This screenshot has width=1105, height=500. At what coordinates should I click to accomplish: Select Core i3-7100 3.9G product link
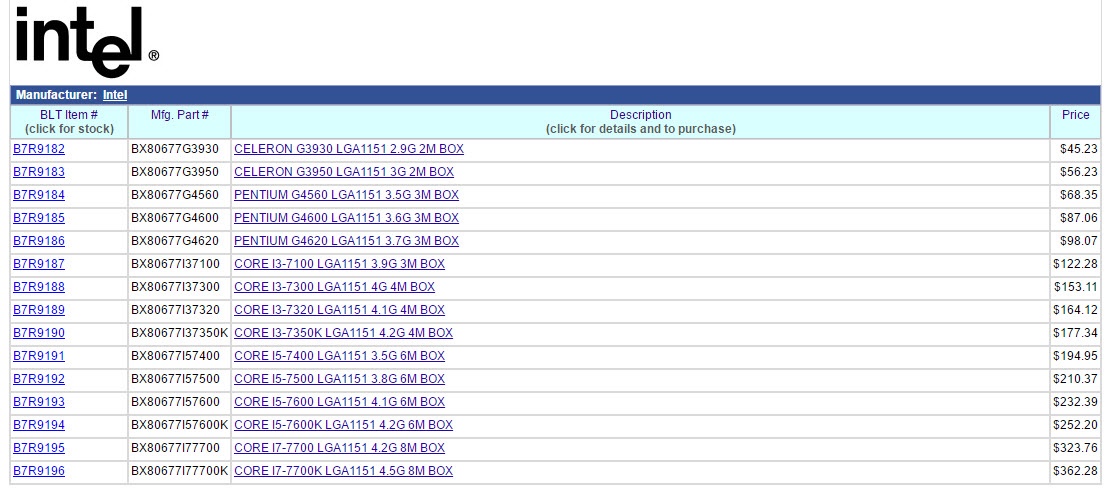tap(339, 264)
